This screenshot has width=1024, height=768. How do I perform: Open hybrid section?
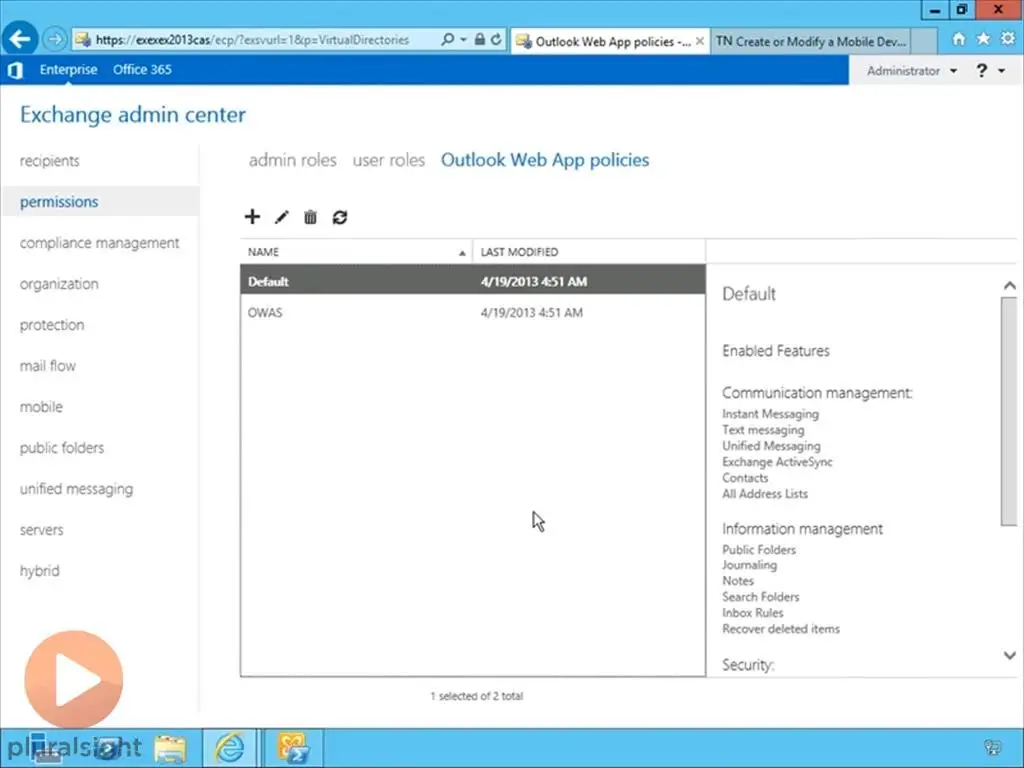(39, 571)
